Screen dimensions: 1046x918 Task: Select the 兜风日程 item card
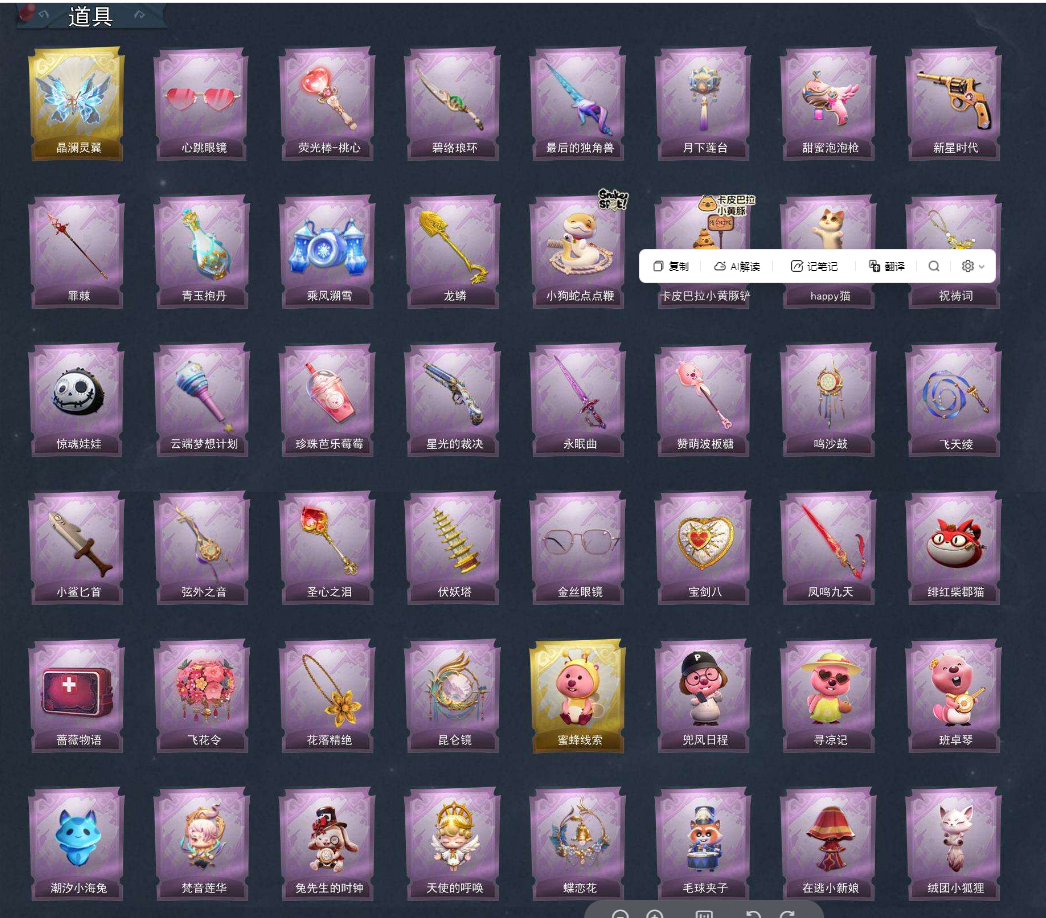click(x=703, y=696)
